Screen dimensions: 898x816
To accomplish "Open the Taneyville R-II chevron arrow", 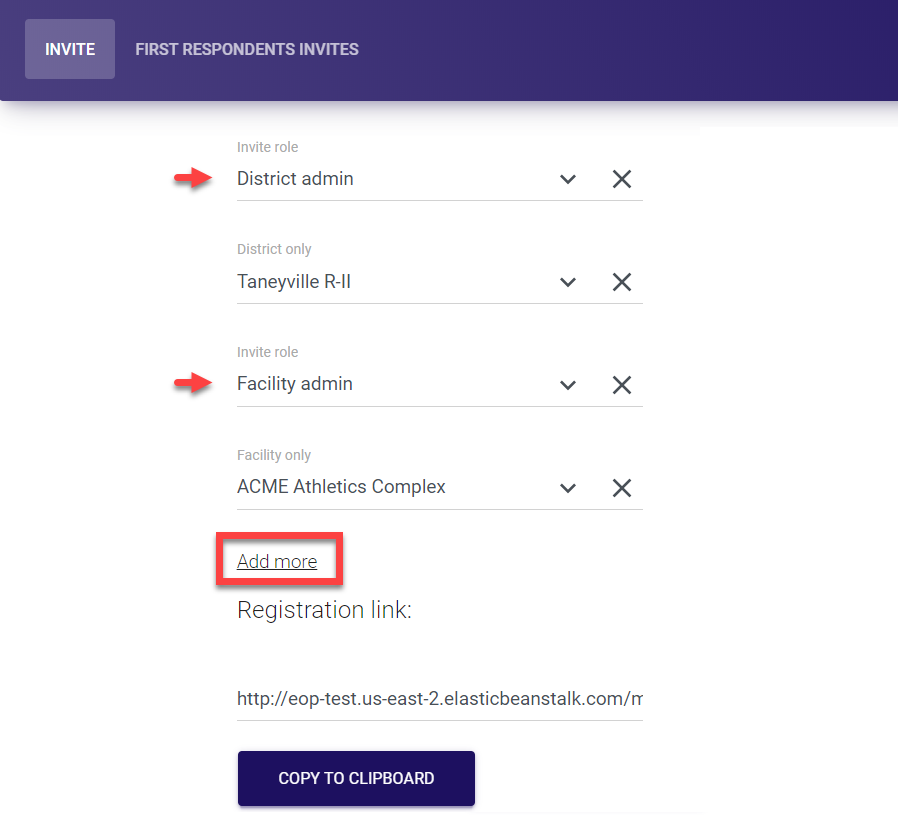I will pos(568,282).
